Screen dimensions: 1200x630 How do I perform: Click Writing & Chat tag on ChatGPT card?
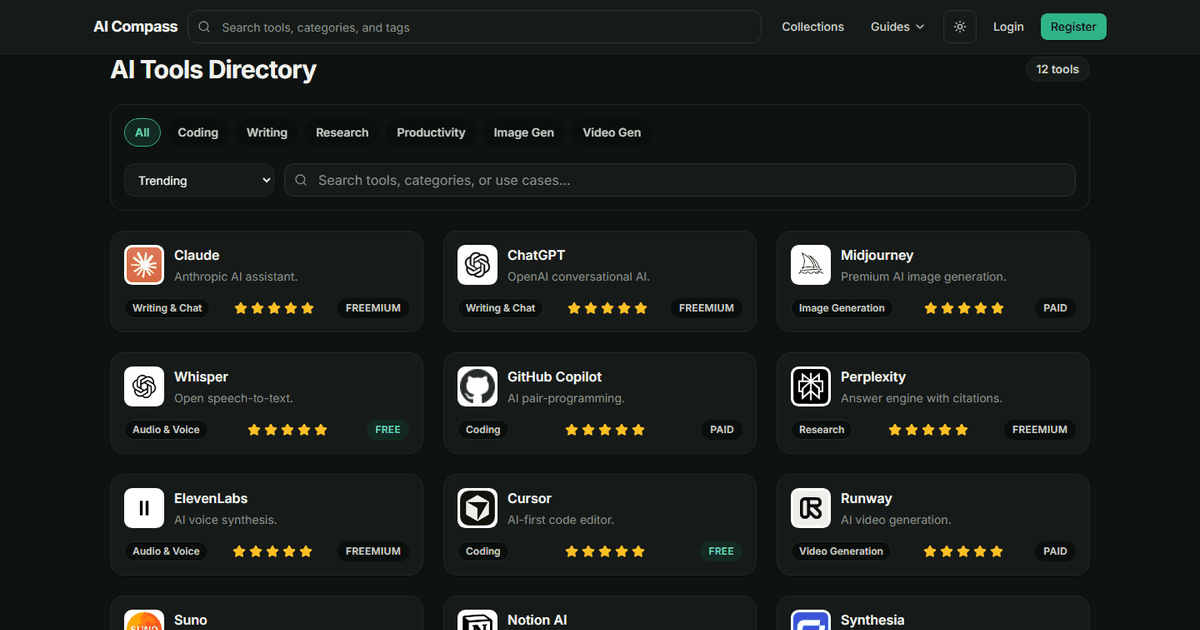point(500,308)
